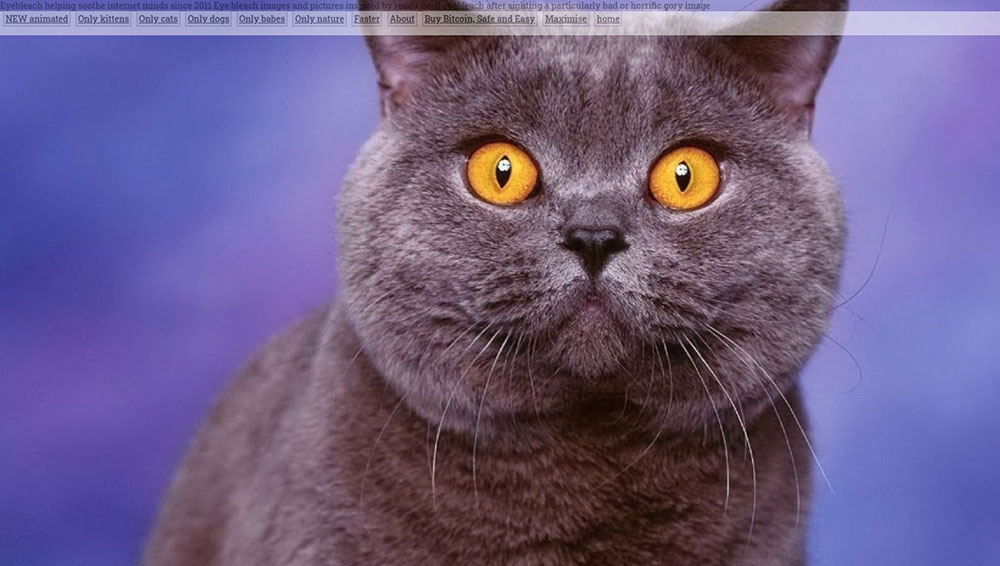Click the Only babes link
The height and width of the screenshot is (566, 1000).
point(262,19)
